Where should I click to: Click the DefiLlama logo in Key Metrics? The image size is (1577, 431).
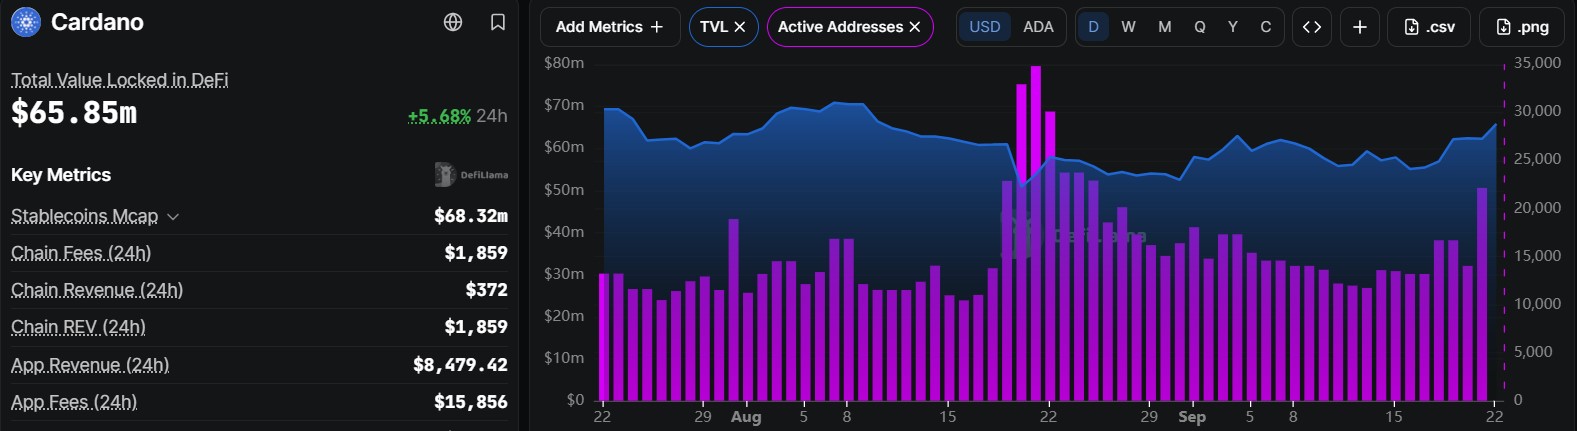[471, 175]
